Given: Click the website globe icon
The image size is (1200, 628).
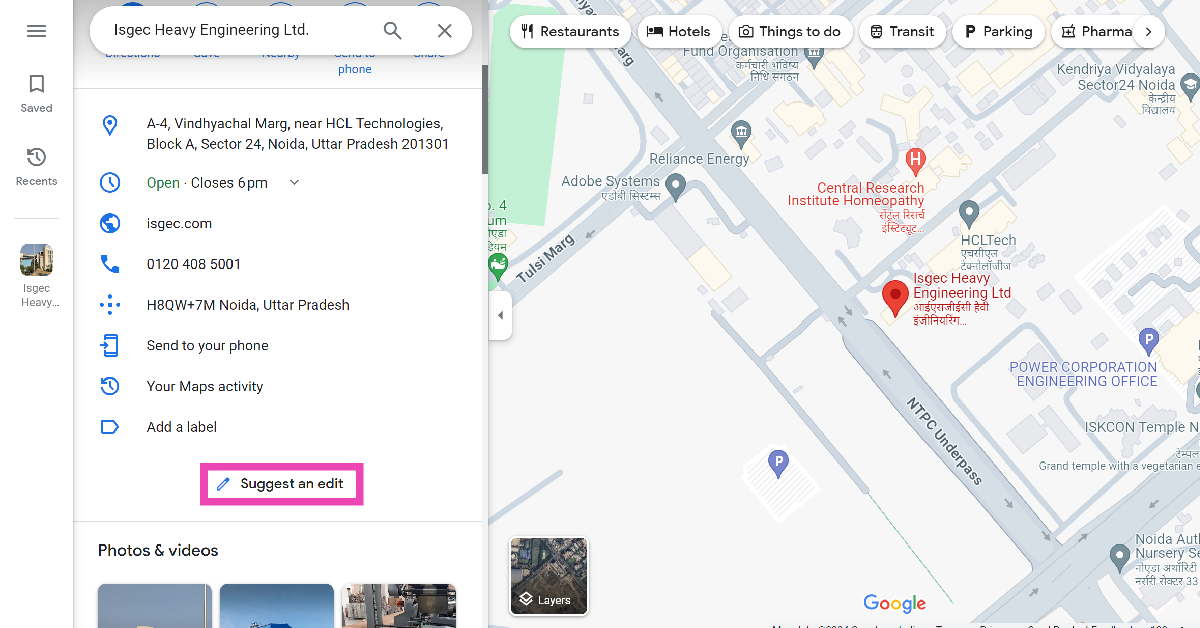Looking at the screenshot, I should coord(110,224).
